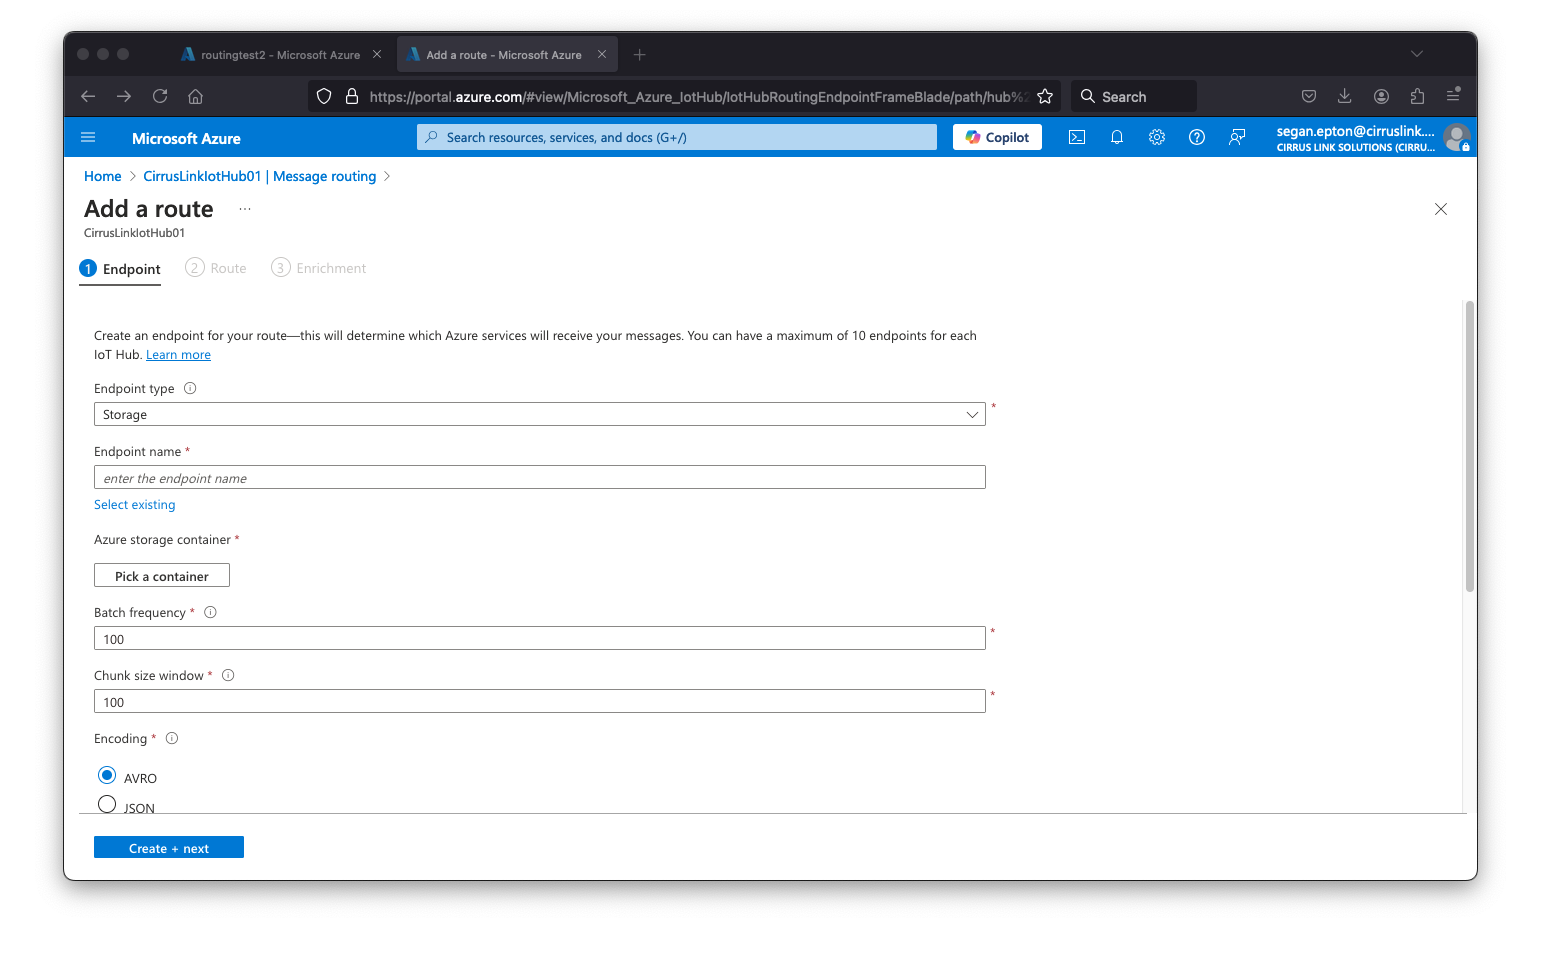Image resolution: width=1559 pixels, height=963 pixels.
Task: Click the Pick a container button
Action: 162,576
